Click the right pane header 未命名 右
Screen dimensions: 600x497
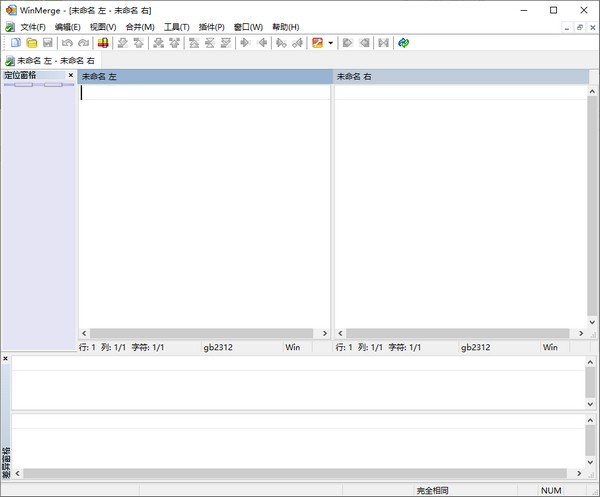(x=460, y=76)
